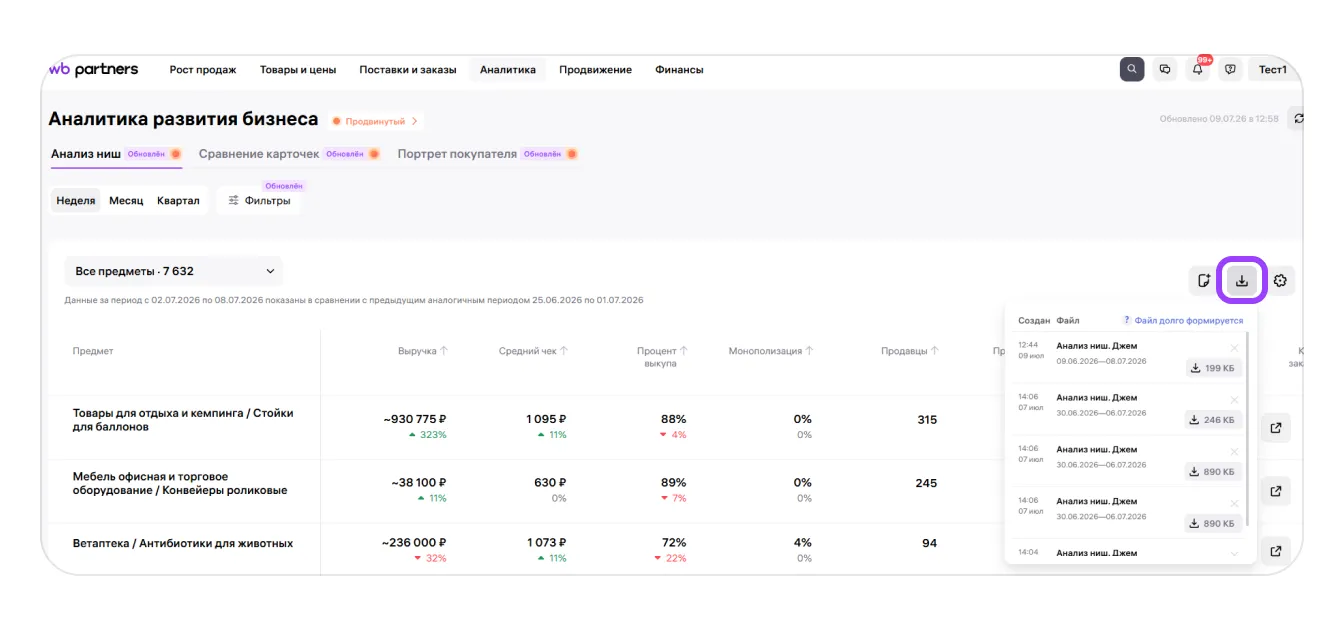Viewport: 1344px width, 630px height.
Task: Switch to the Портрет покупателя tab
Action: (457, 154)
